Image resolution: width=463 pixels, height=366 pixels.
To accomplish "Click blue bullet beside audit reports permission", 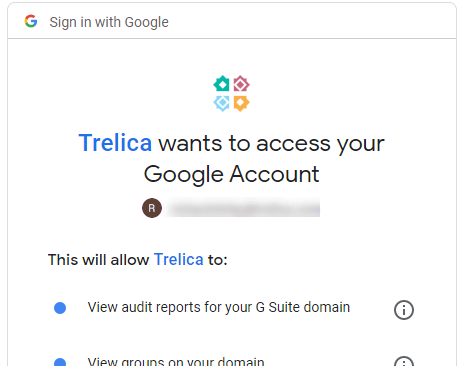I will (x=60, y=308).
